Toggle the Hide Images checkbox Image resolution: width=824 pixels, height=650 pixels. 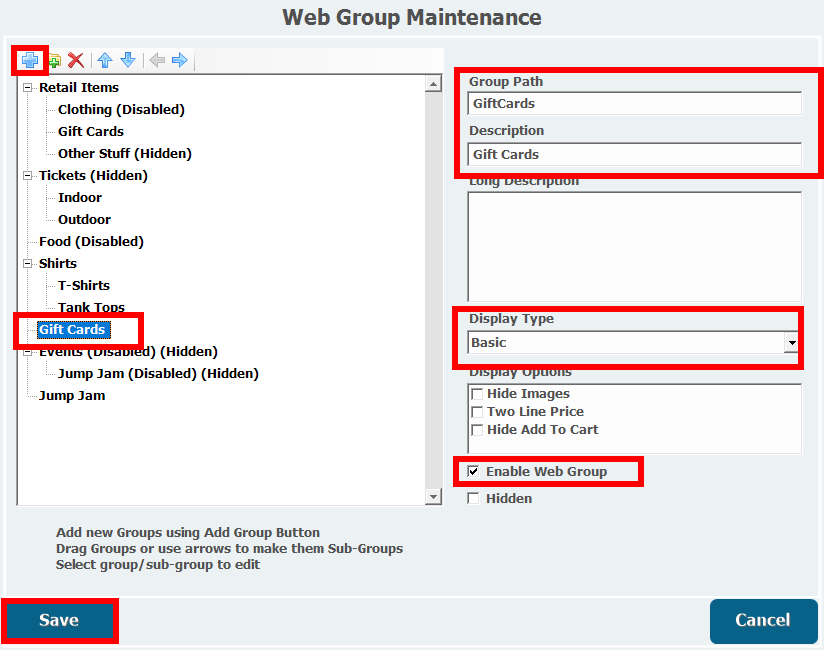click(x=477, y=394)
